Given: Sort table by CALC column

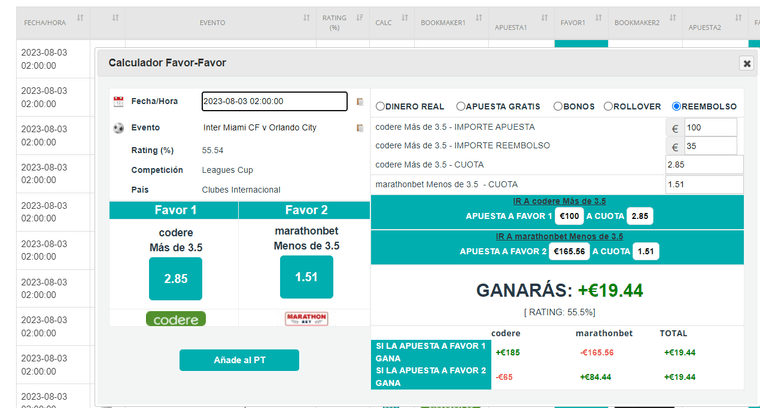Looking at the screenshot, I should click(404, 18).
